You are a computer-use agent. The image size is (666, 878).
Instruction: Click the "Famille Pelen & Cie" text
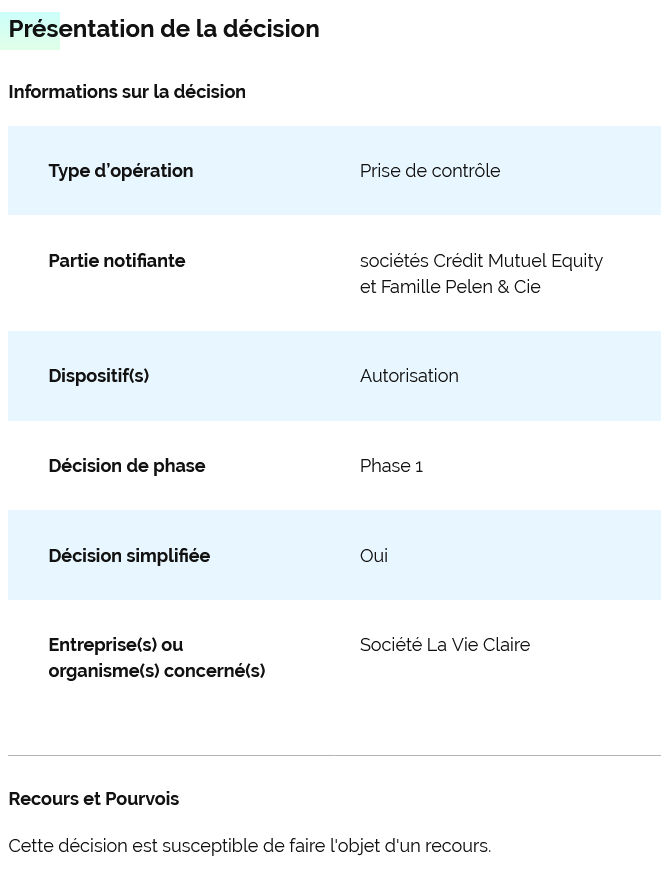(460, 287)
